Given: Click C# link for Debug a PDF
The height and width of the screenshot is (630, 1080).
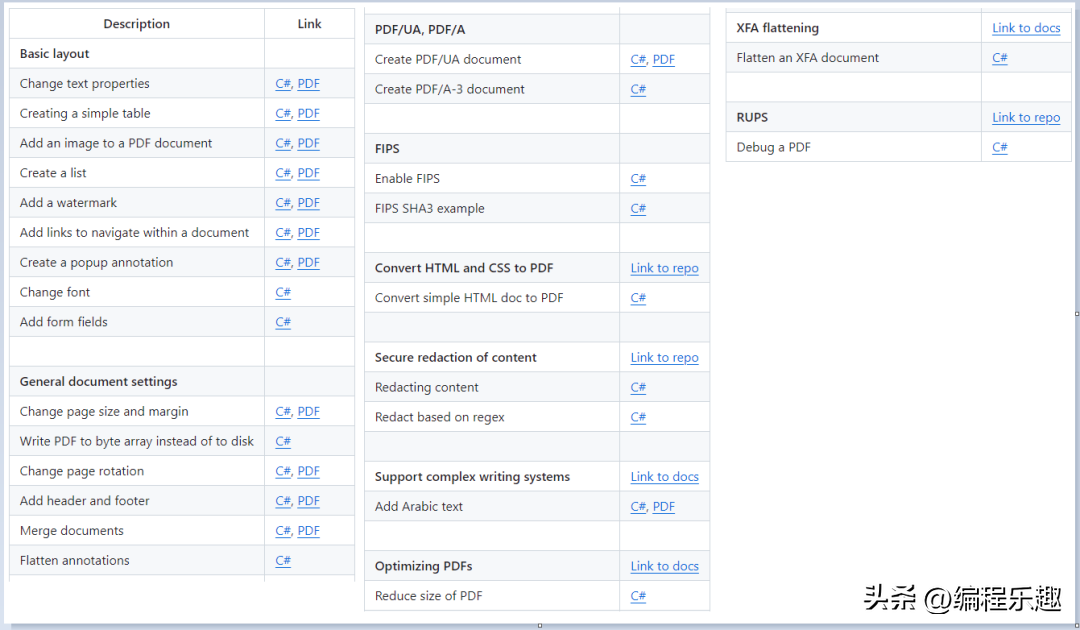Looking at the screenshot, I should (x=1000, y=148).
